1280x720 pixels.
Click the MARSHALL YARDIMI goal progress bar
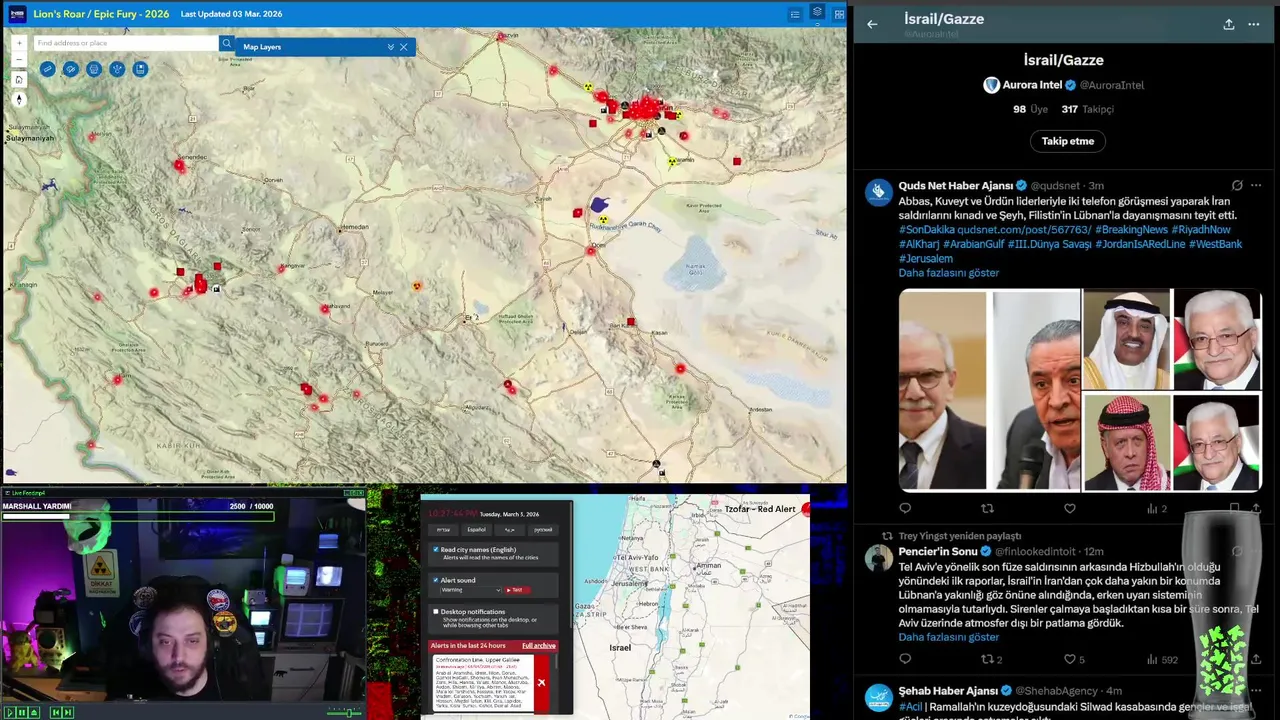pos(138,516)
